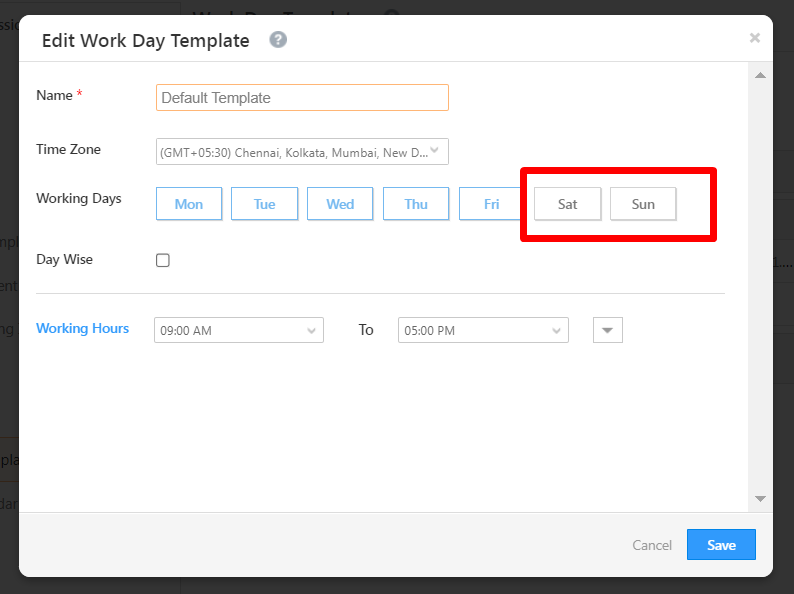Open the Time Zone dropdown

coord(302,152)
